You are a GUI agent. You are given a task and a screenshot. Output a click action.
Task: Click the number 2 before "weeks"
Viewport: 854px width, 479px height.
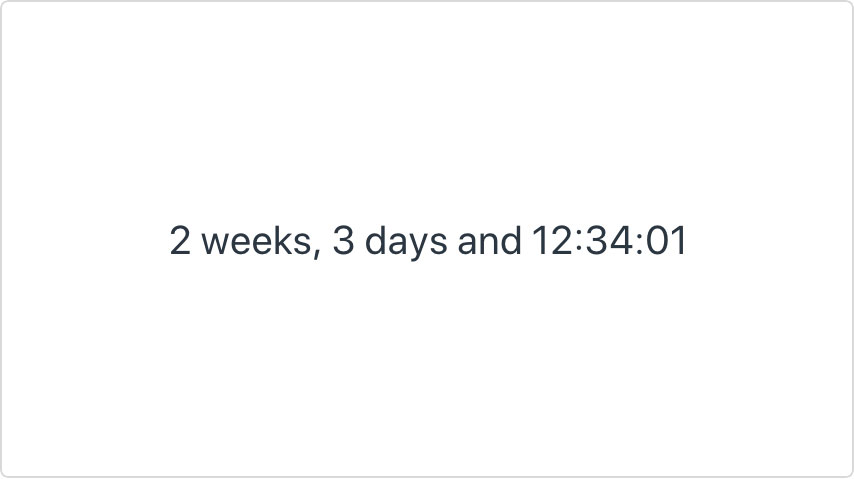[x=180, y=240]
